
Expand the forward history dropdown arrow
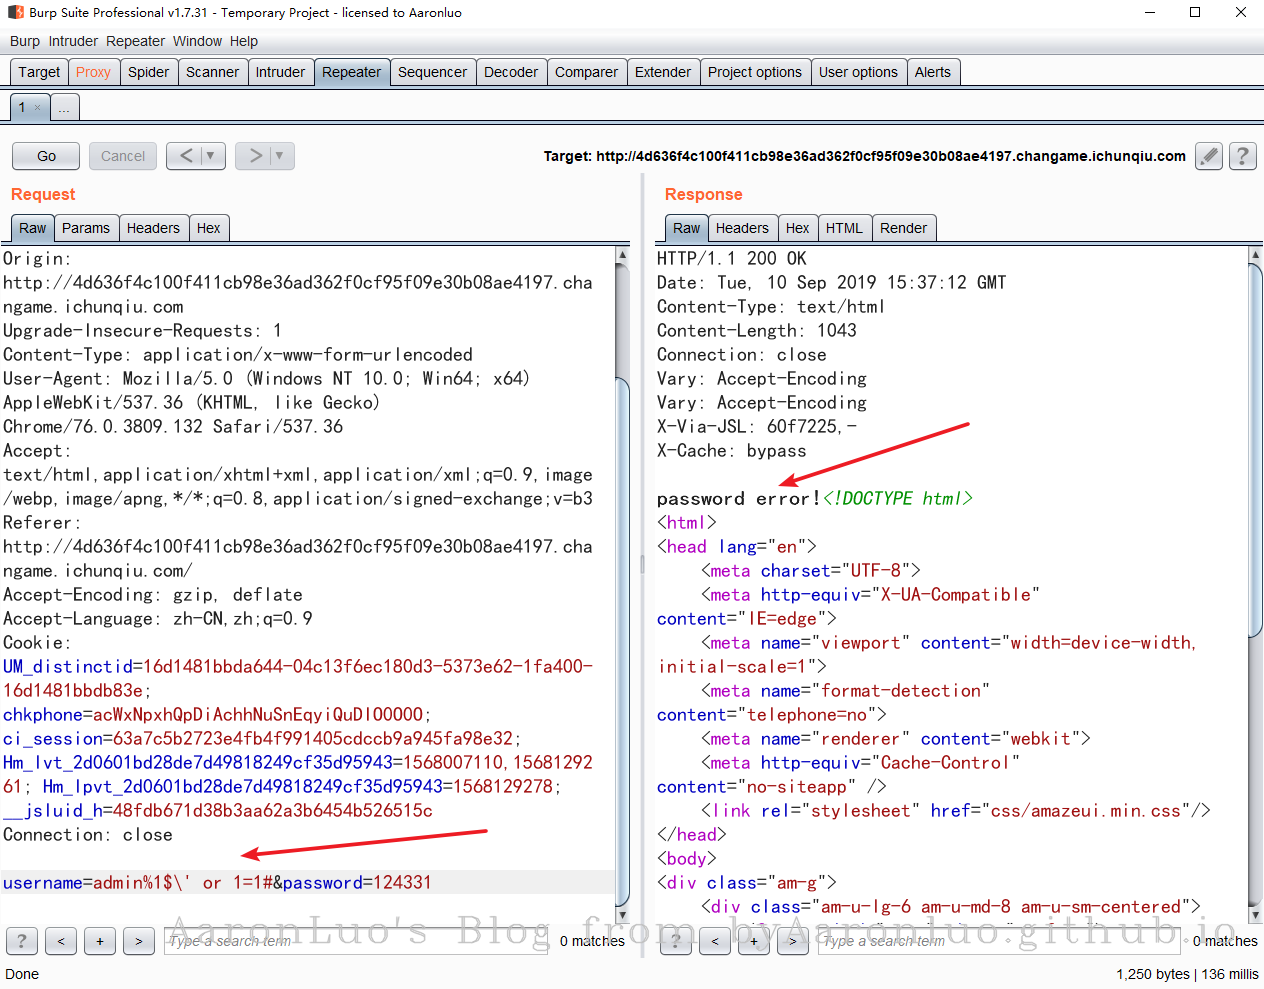pos(279,156)
